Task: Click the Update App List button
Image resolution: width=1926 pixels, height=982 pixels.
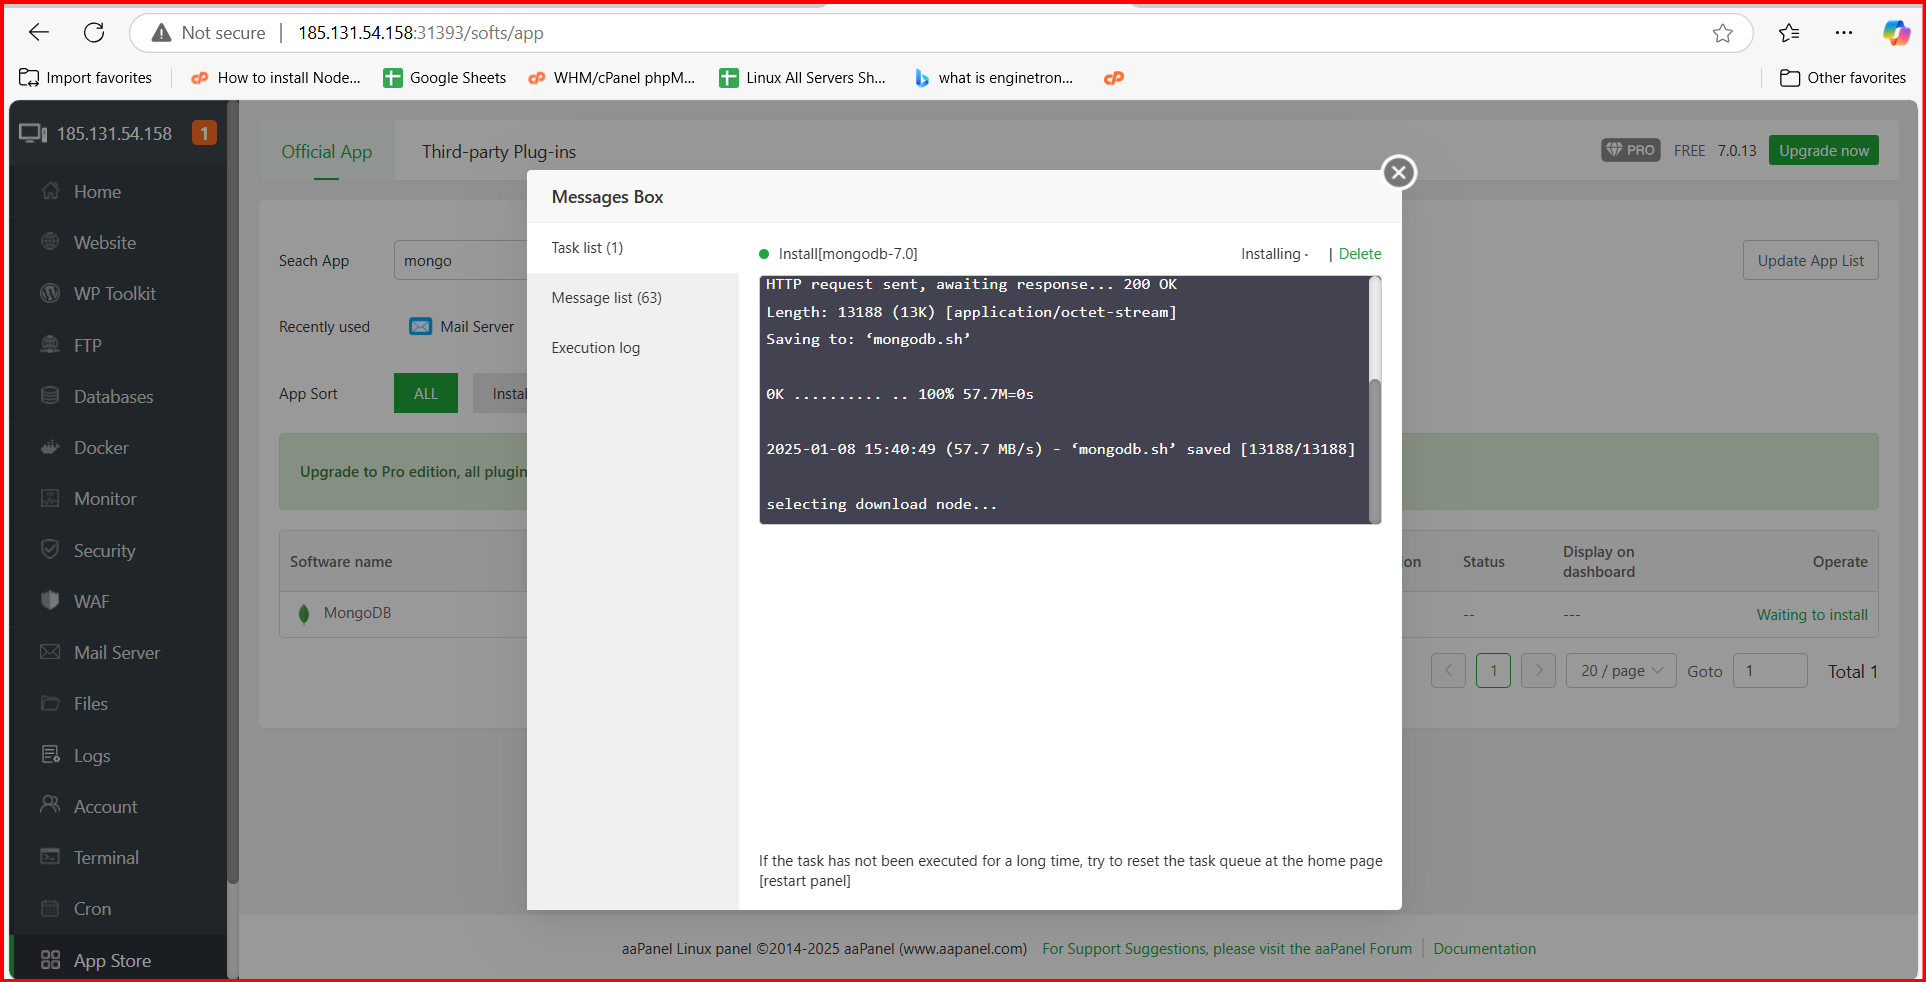Action: click(x=1811, y=260)
